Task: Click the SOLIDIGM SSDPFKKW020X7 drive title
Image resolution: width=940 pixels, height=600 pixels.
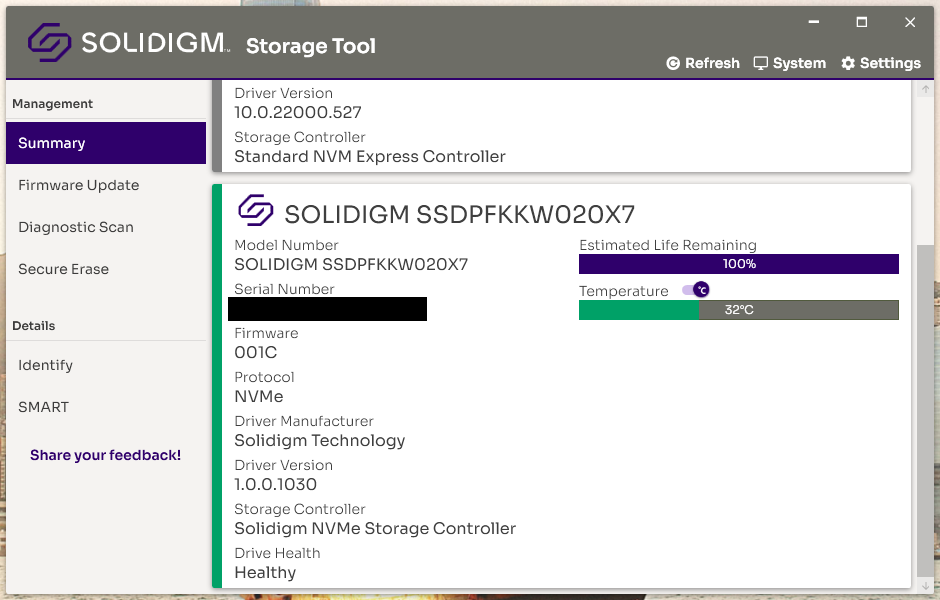Action: click(459, 214)
